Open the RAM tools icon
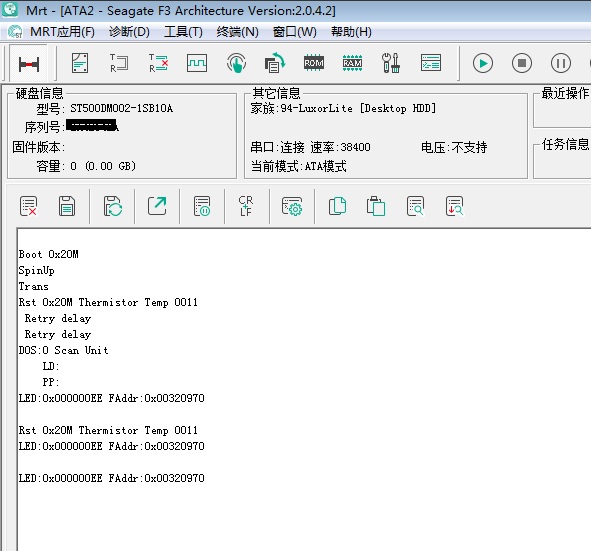The image size is (591, 551). (352, 63)
